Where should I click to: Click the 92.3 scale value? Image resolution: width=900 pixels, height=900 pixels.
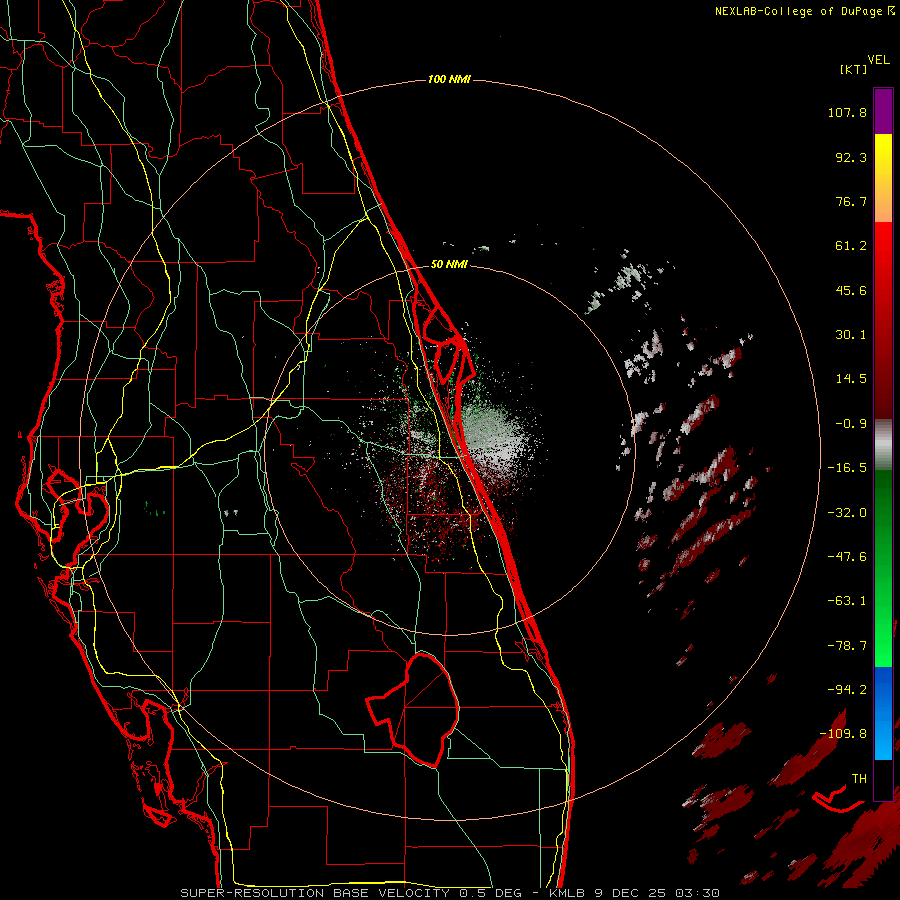pyautogui.click(x=851, y=157)
